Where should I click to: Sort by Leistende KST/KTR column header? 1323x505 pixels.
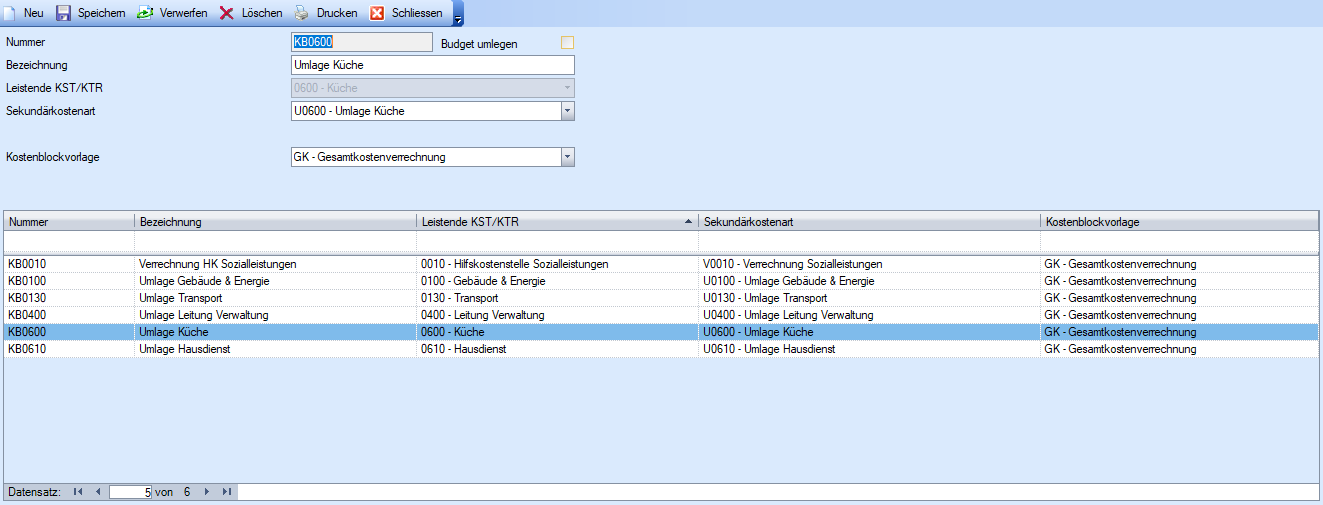pos(557,221)
